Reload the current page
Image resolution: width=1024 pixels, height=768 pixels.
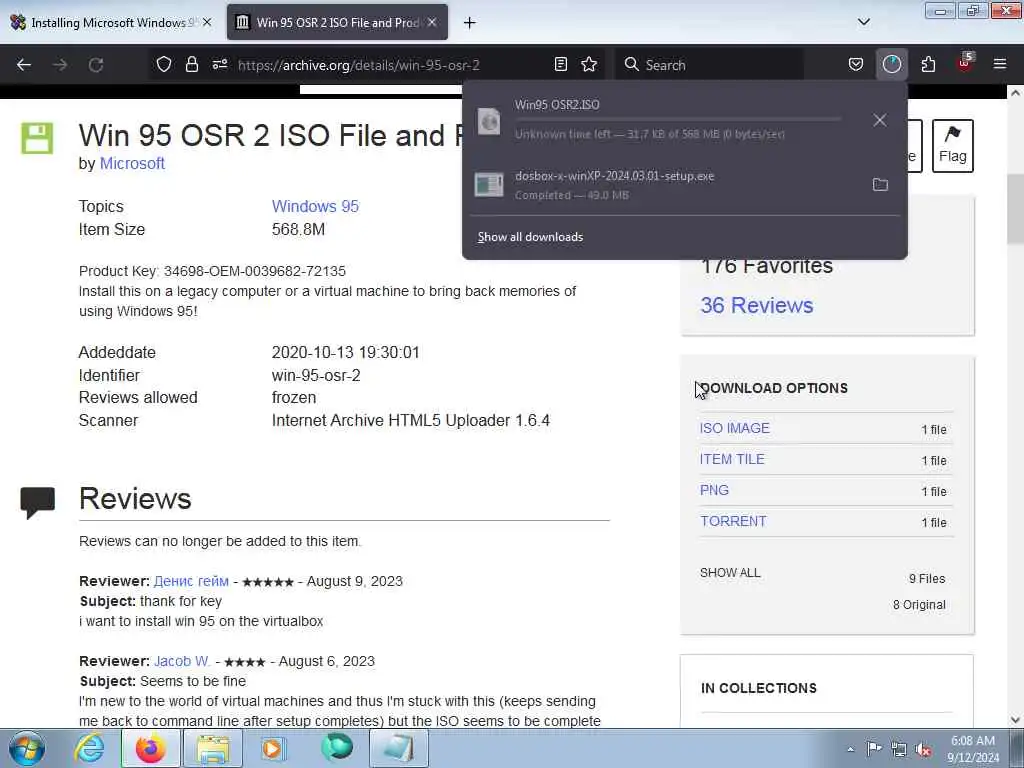(x=96, y=65)
